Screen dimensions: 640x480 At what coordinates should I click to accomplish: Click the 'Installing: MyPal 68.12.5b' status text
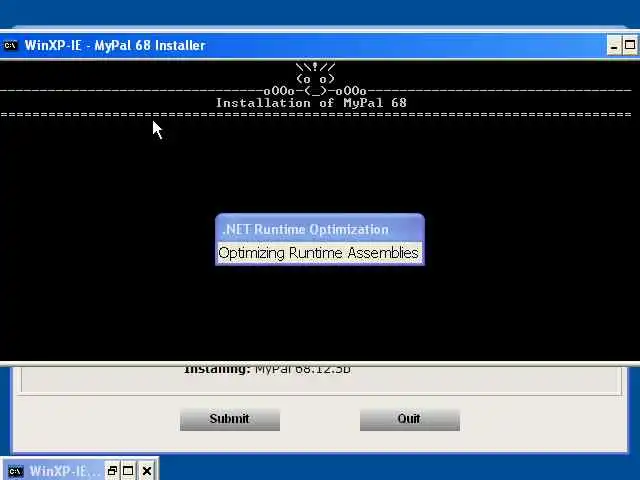pos(267,369)
